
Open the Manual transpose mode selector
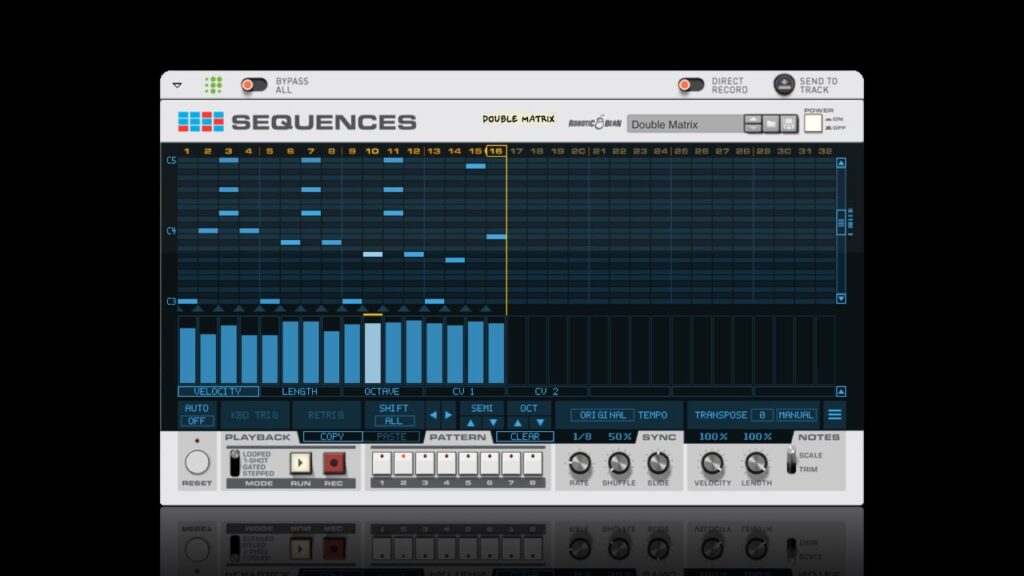795,415
